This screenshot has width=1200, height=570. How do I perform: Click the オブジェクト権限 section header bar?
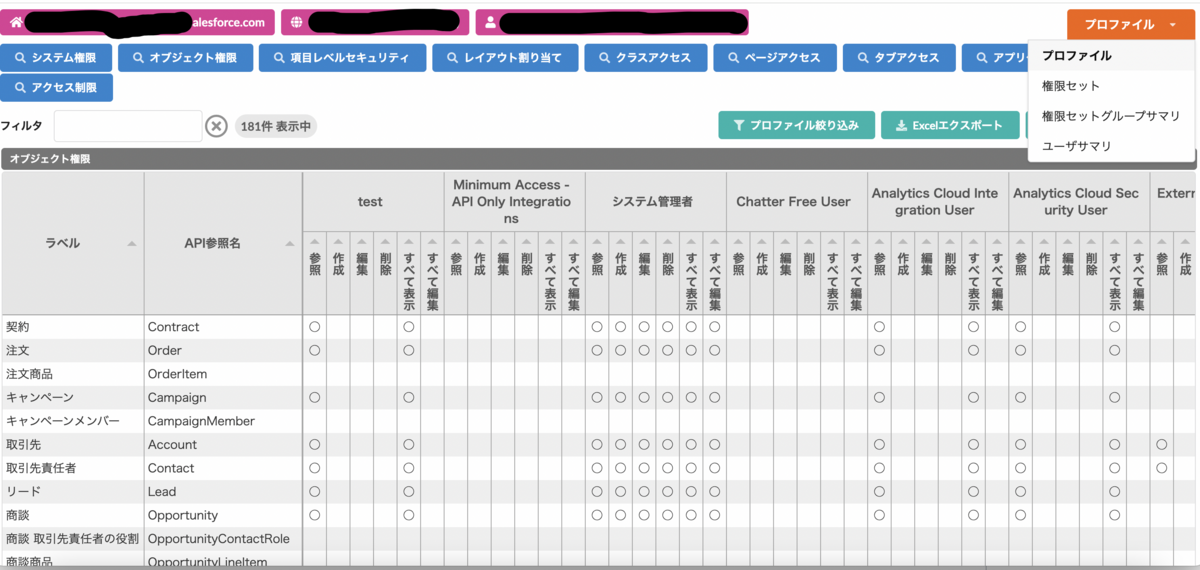[x=600, y=159]
